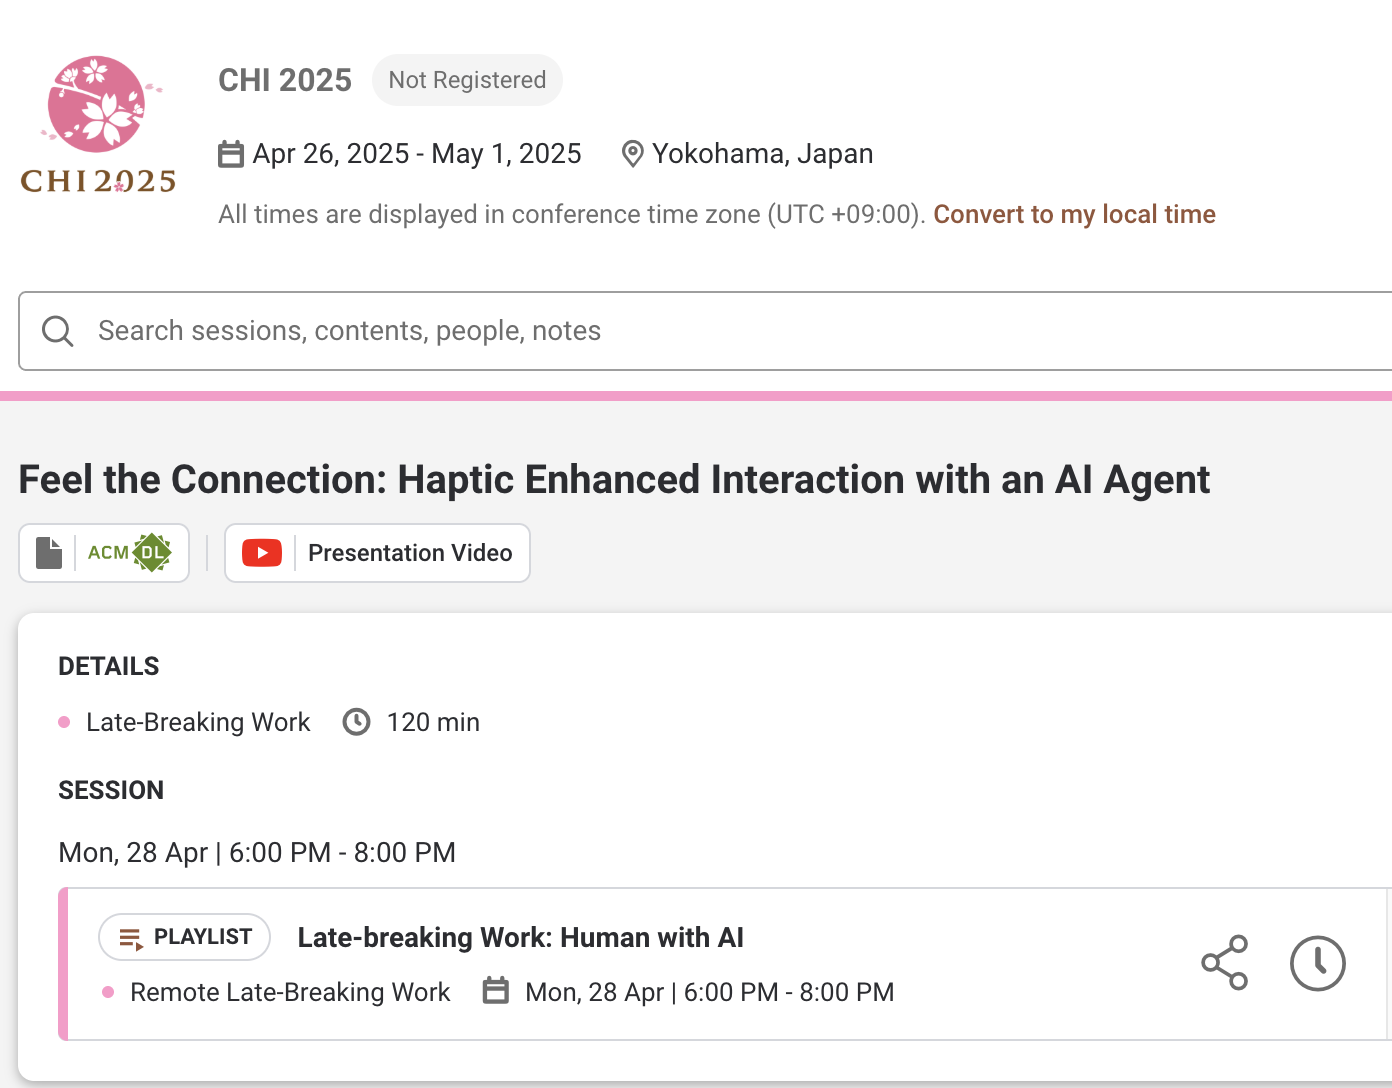Click the 120 min duration clock icon
The image size is (1392, 1088).
tap(356, 722)
